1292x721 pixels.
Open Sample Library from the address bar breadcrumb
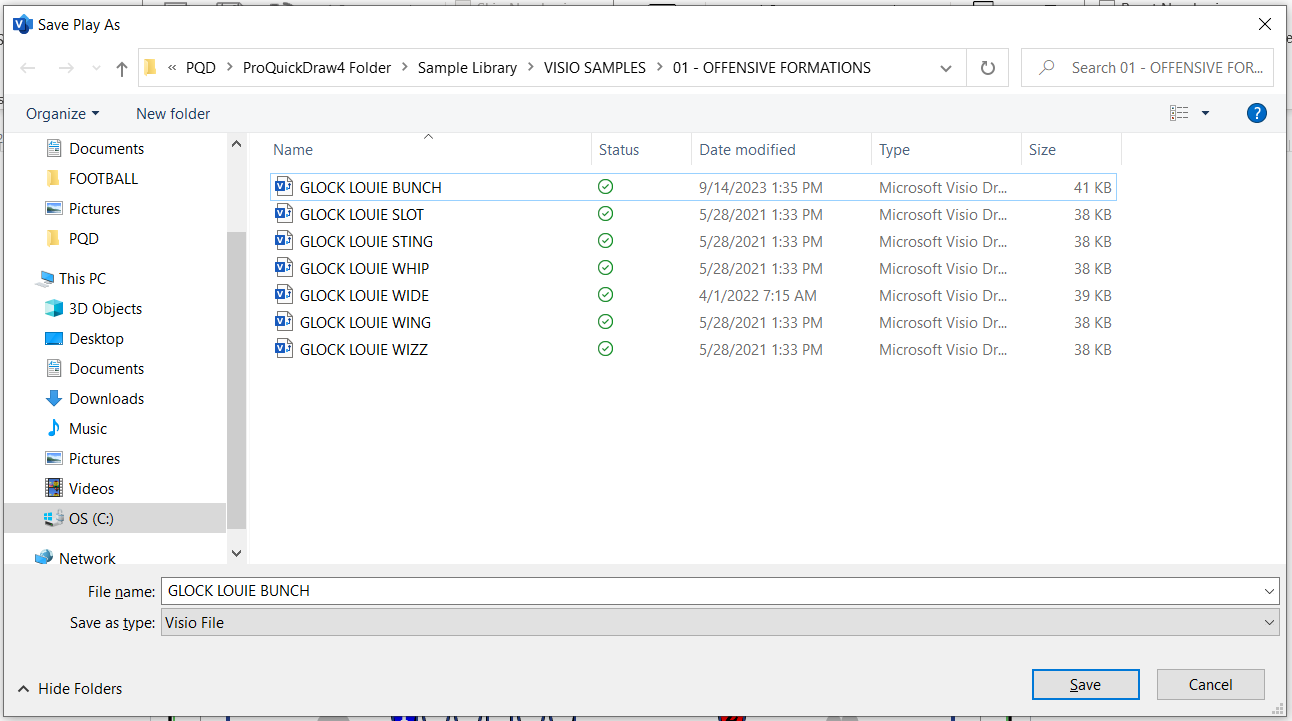[x=467, y=67]
